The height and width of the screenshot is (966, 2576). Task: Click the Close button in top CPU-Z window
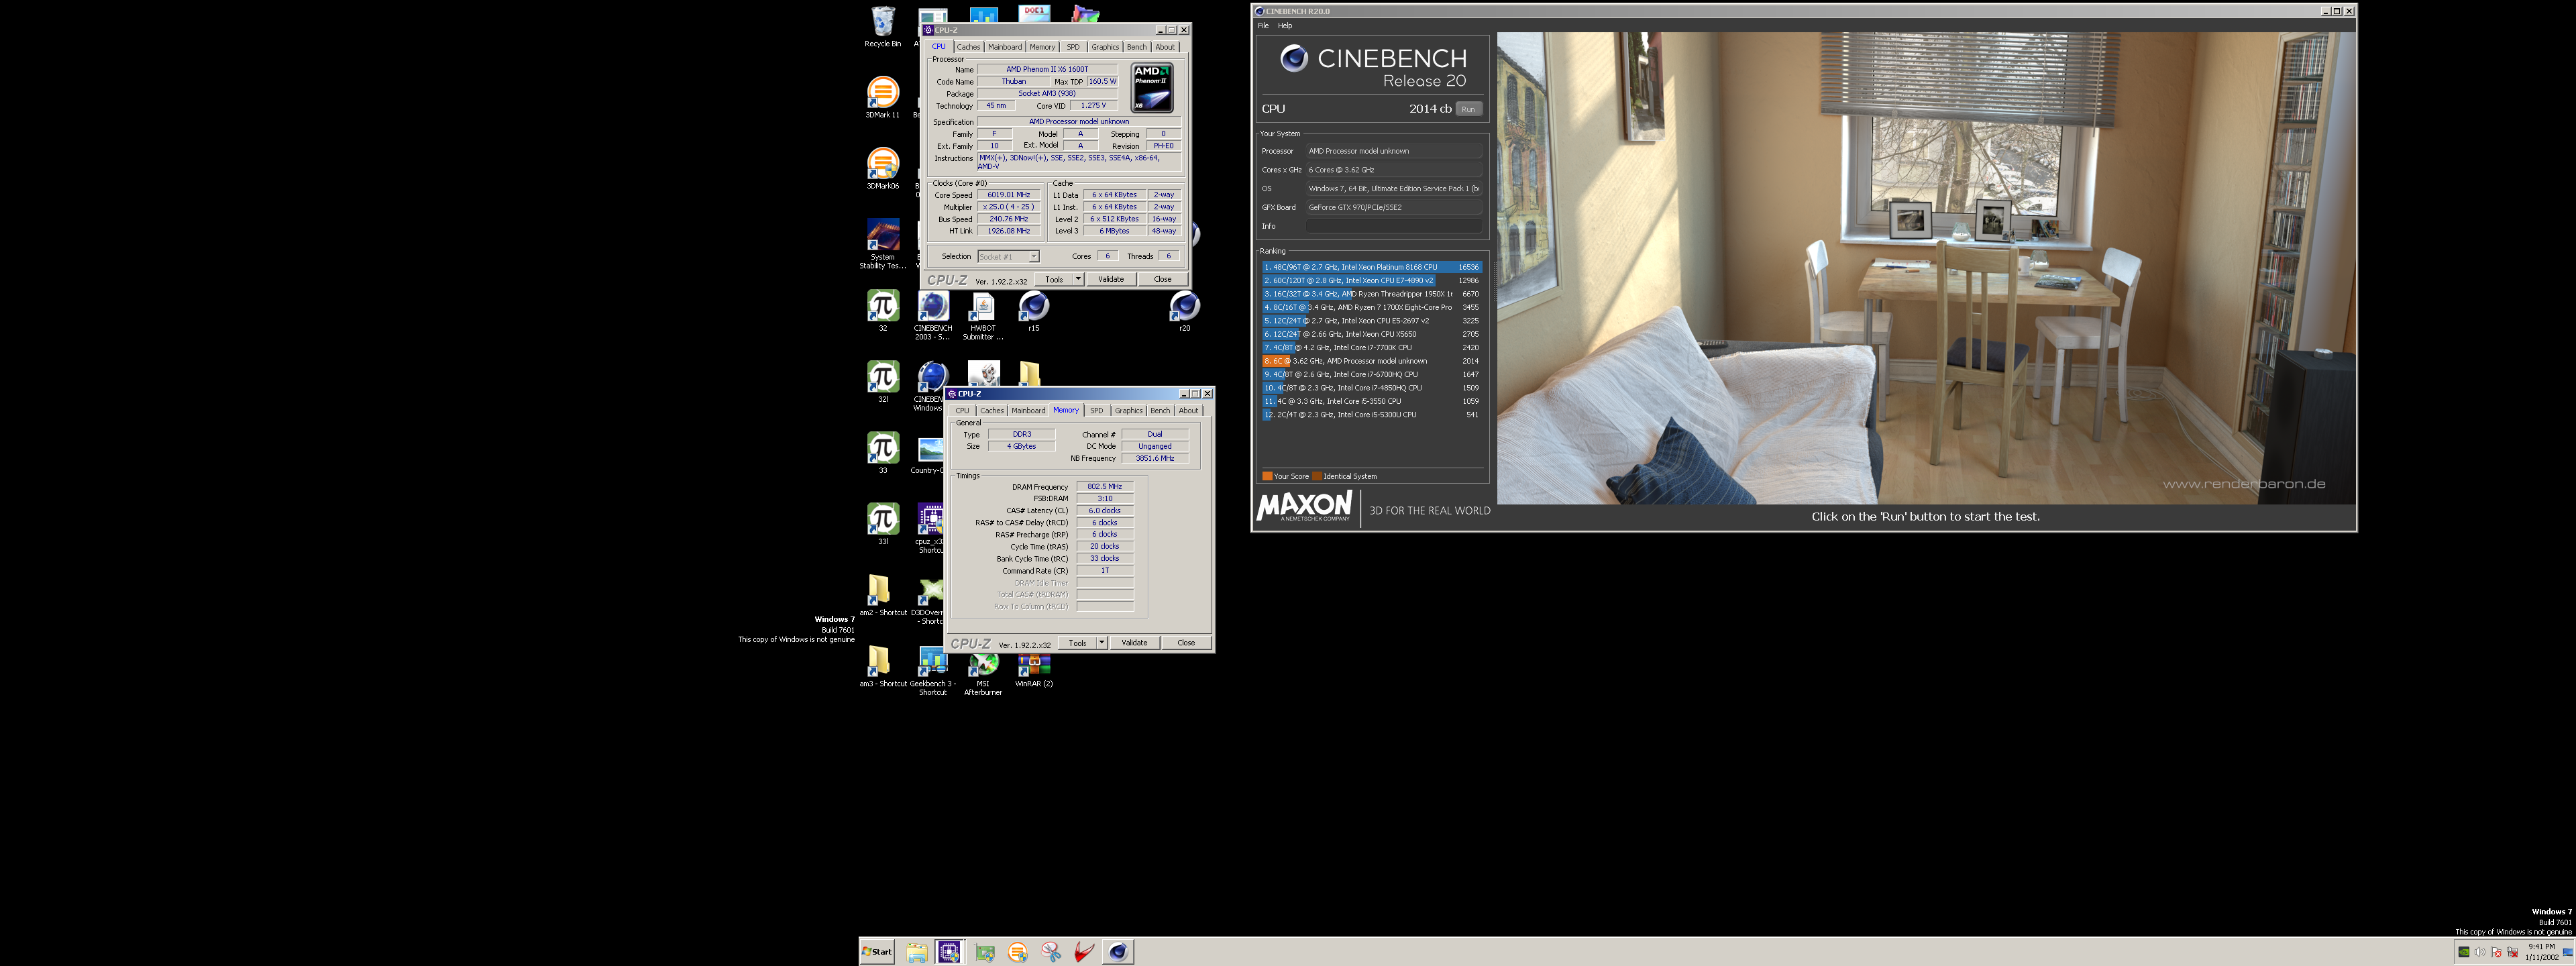[x=1162, y=279]
